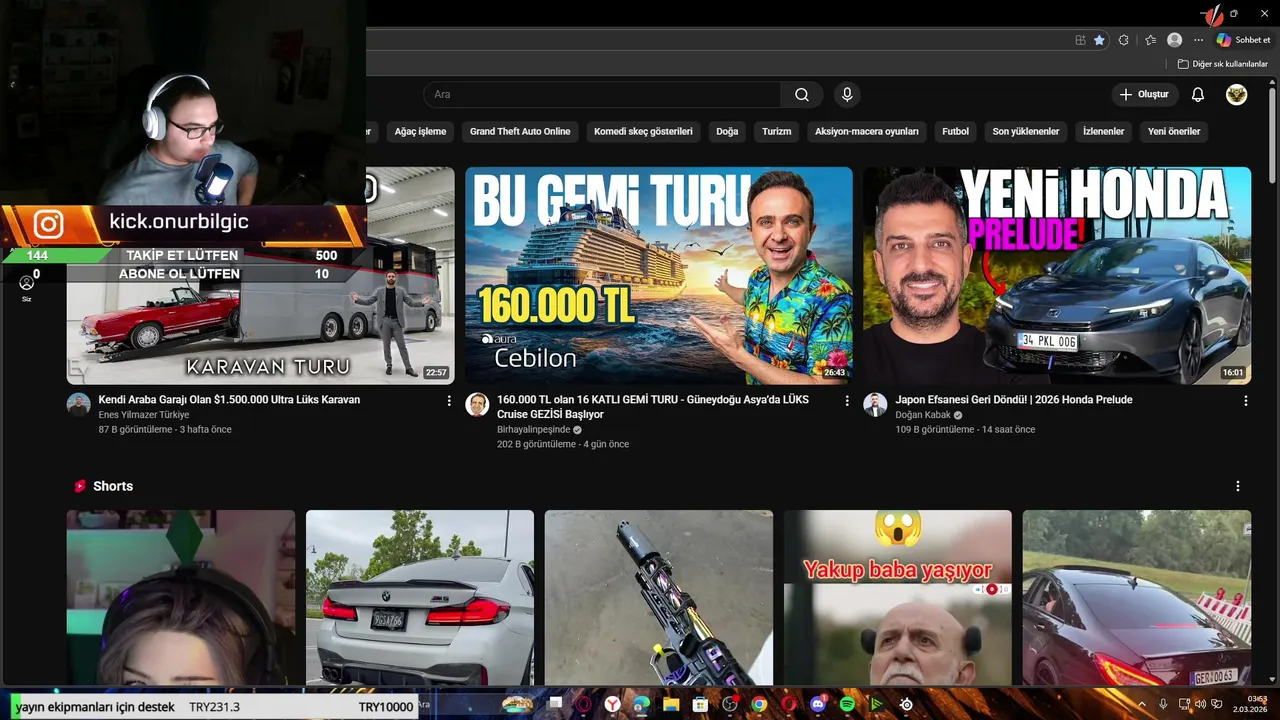This screenshot has height=720, width=1280.
Task: Select the Ağaç işleme filter chip
Action: [x=420, y=131]
